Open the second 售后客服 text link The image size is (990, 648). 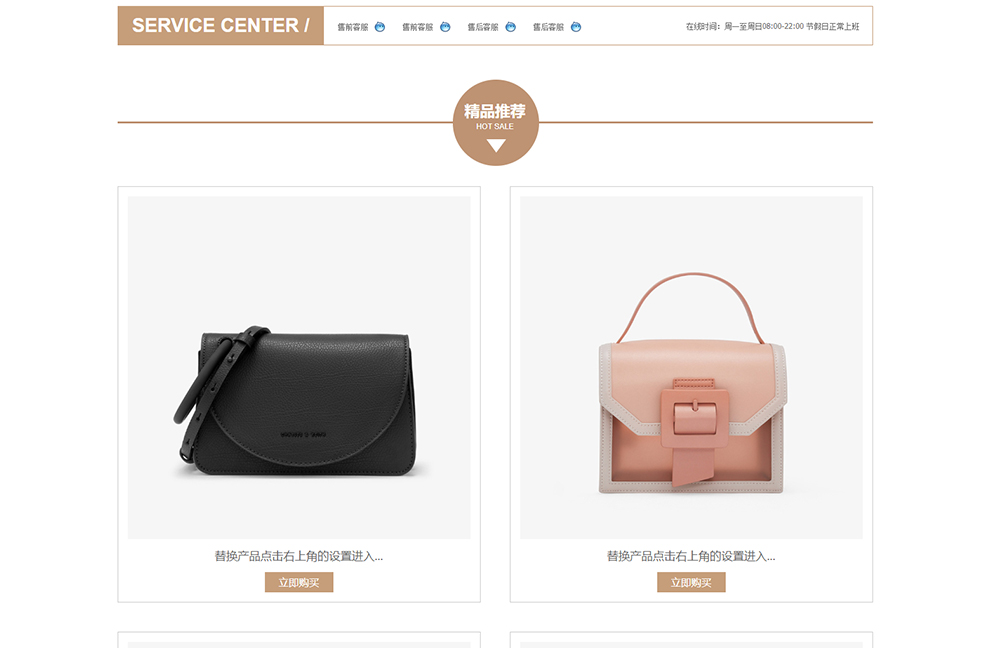(x=548, y=27)
